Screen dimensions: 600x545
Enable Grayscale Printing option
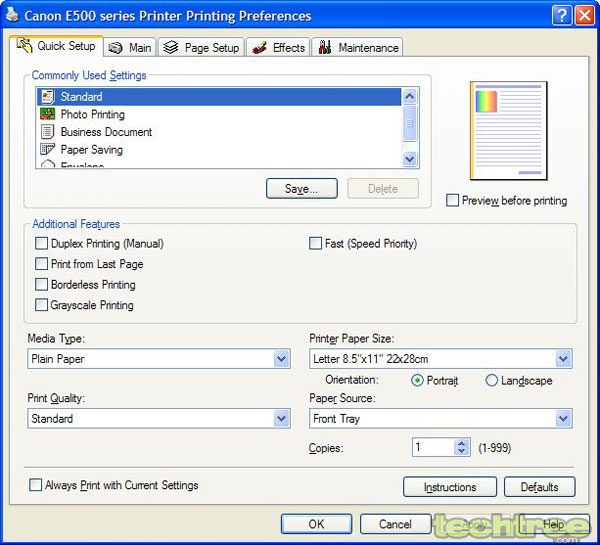pyautogui.click(x=41, y=305)
